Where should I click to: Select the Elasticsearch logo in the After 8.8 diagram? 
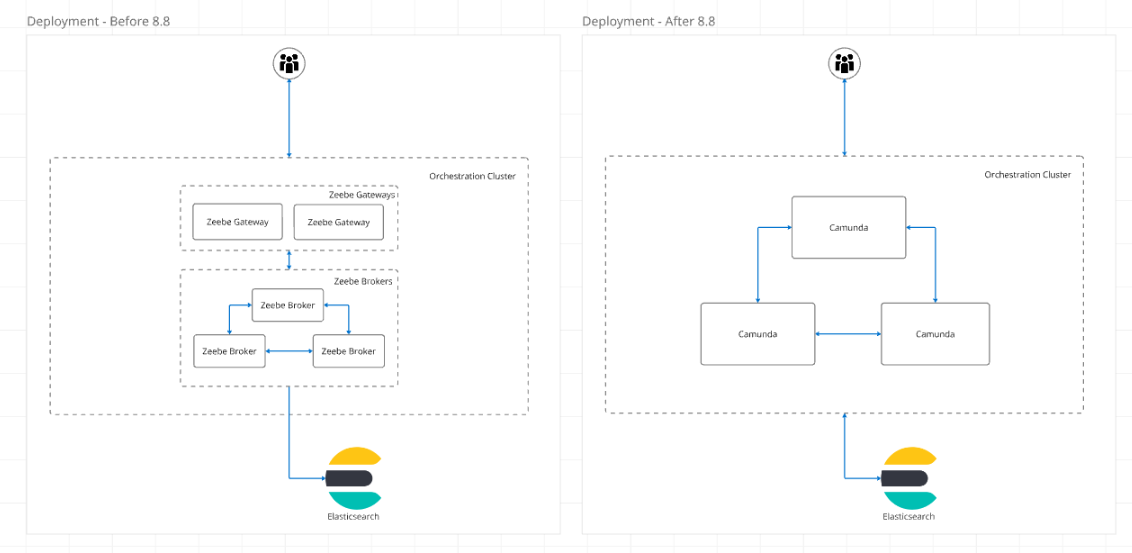click(x=908, y=478)
